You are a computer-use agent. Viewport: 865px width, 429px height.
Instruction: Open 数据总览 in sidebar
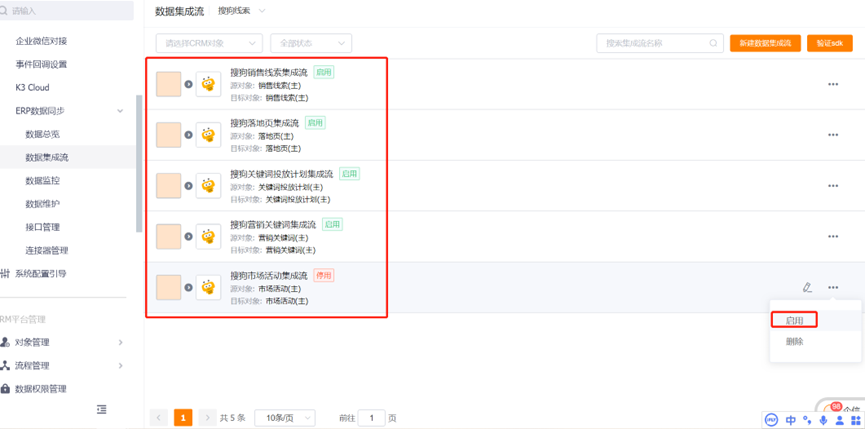[42, 134]
